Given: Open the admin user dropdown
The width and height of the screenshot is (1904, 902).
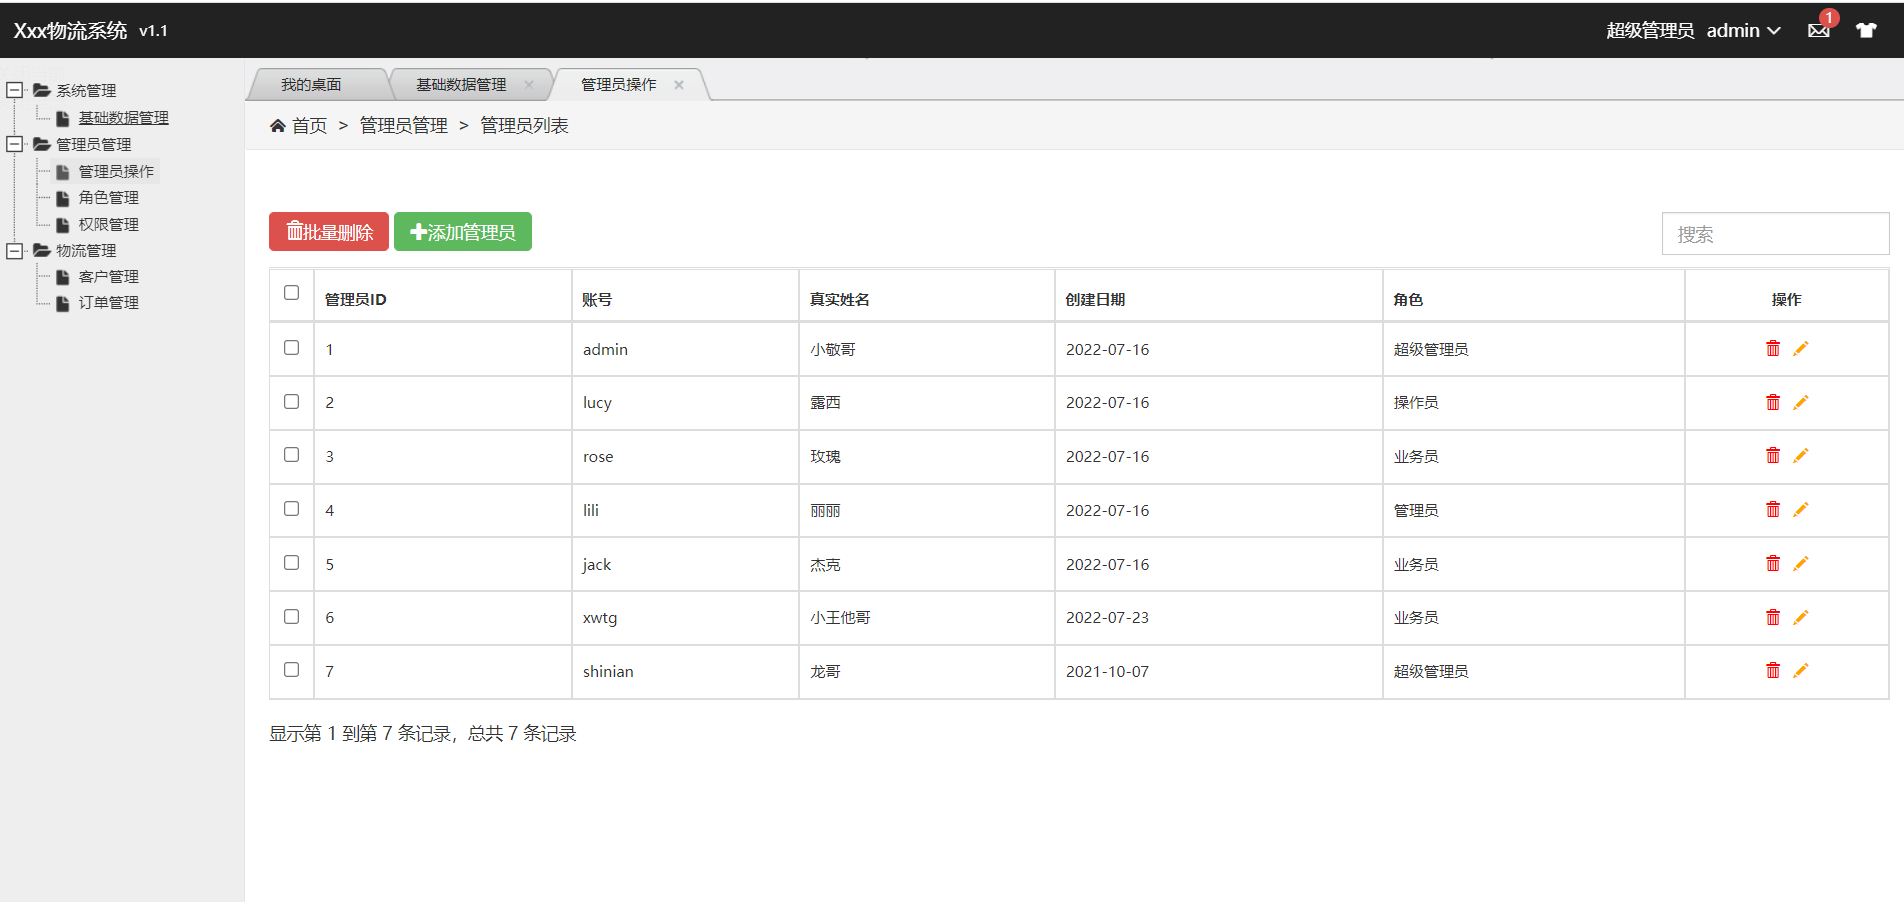Looking at the screenshot, I should click(1743, 30).
